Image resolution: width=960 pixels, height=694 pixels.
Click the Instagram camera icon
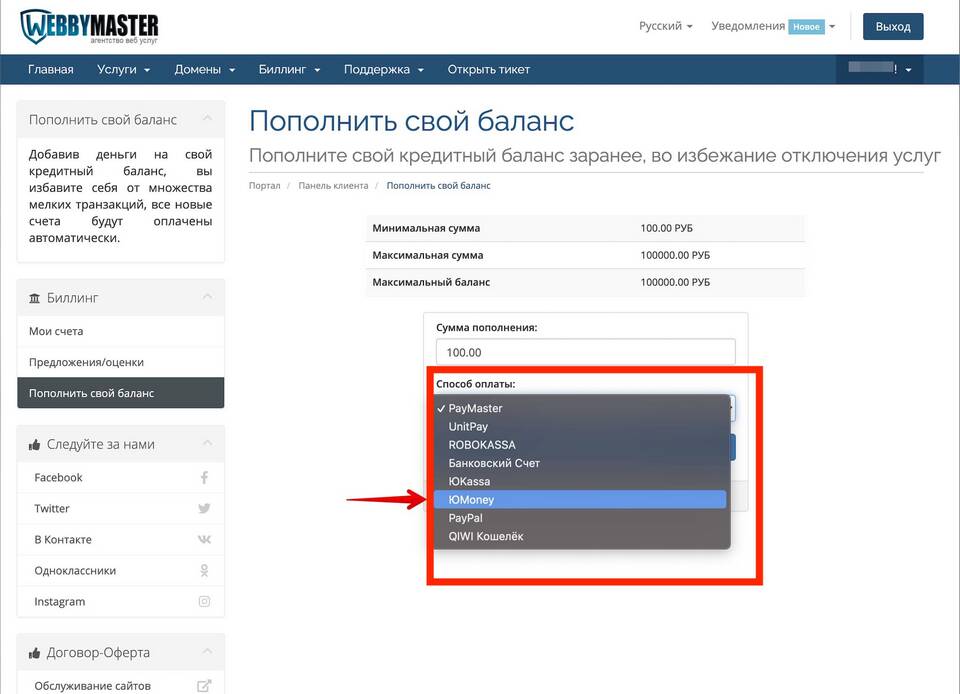tap(204, 602)
